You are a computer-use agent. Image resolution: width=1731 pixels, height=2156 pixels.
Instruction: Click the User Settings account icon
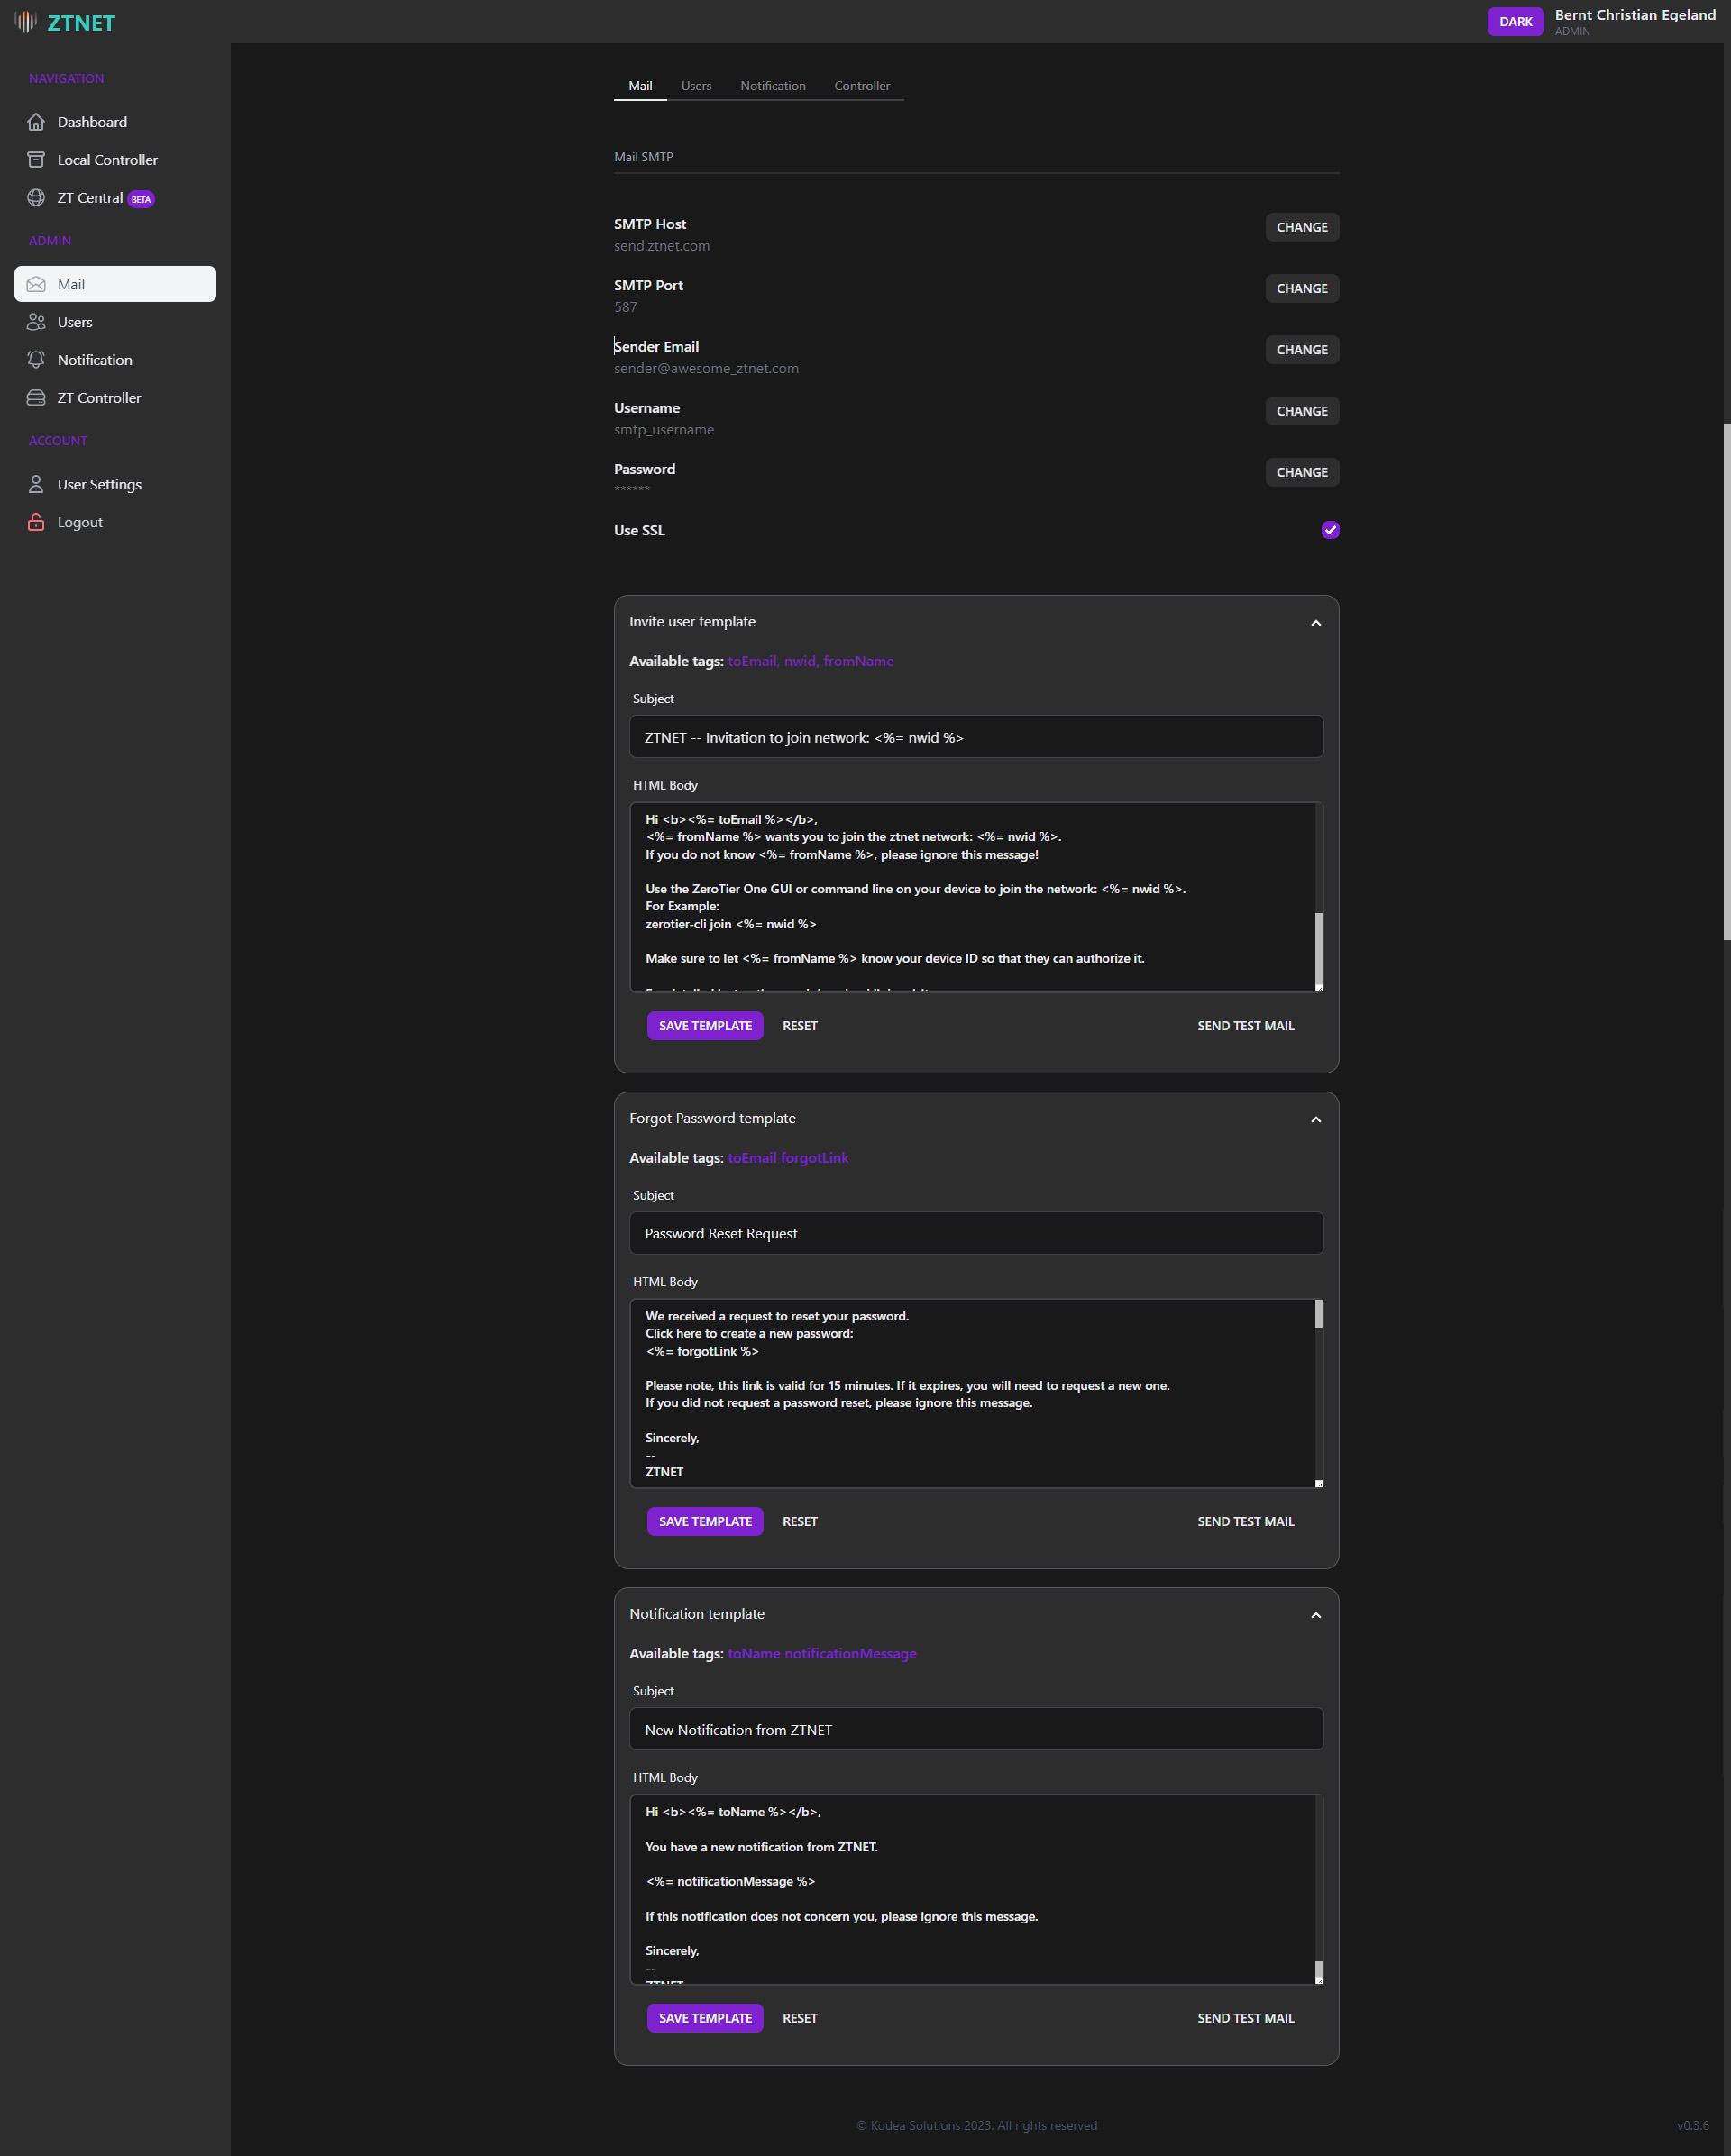[35, 484]
